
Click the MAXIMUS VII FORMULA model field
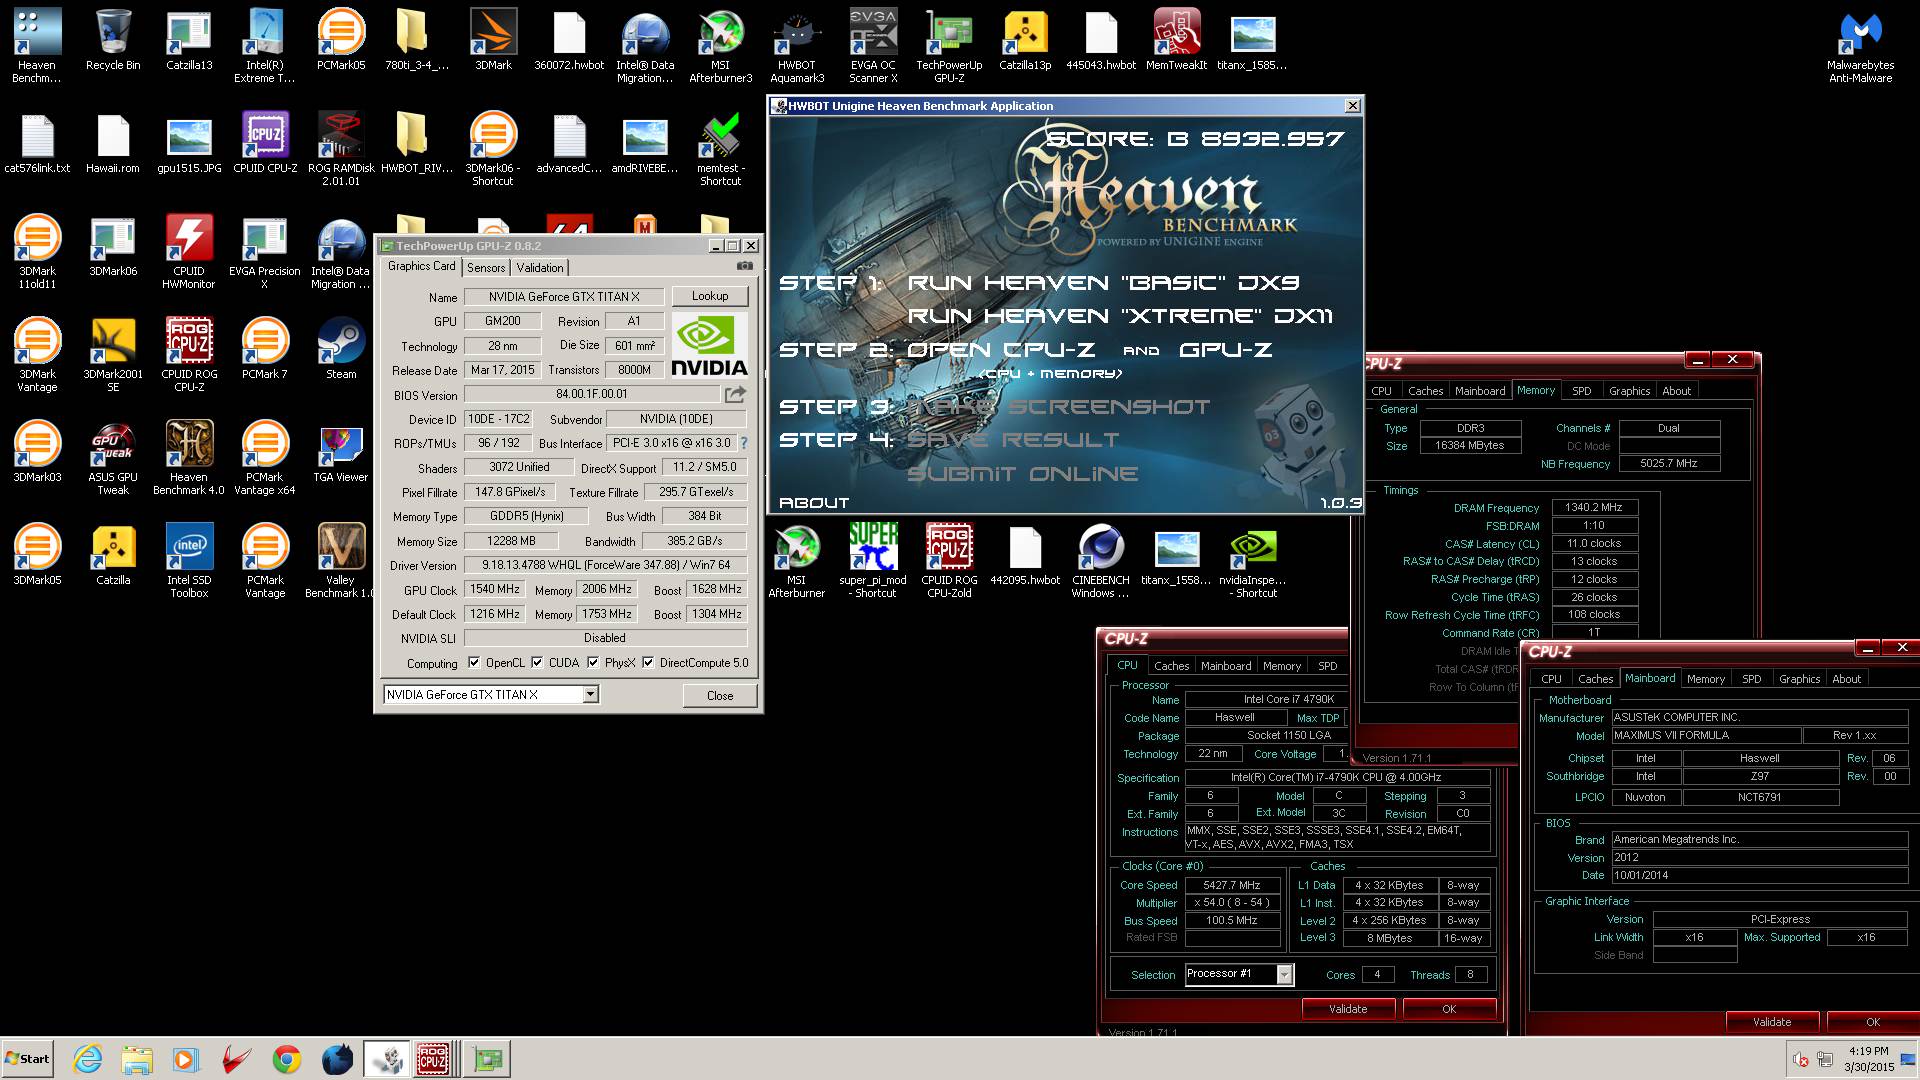click(1706, 735)
